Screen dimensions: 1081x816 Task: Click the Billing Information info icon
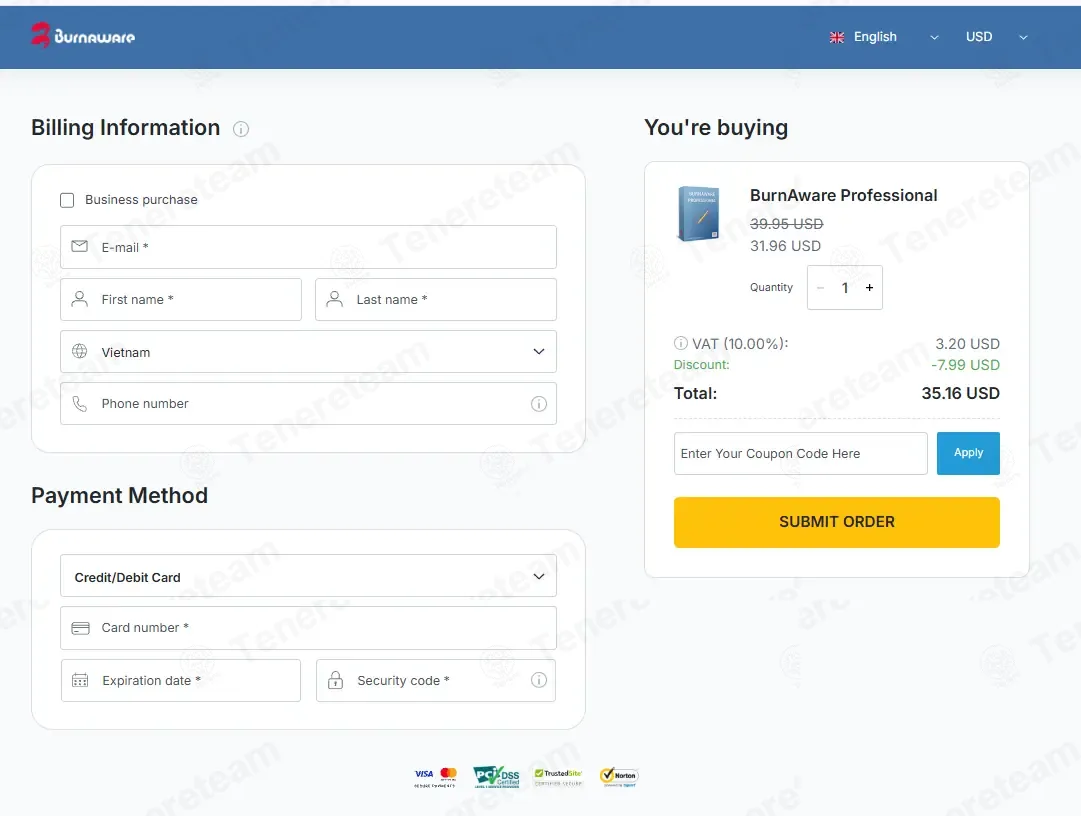pyautogui.click(x=241, y=129)
